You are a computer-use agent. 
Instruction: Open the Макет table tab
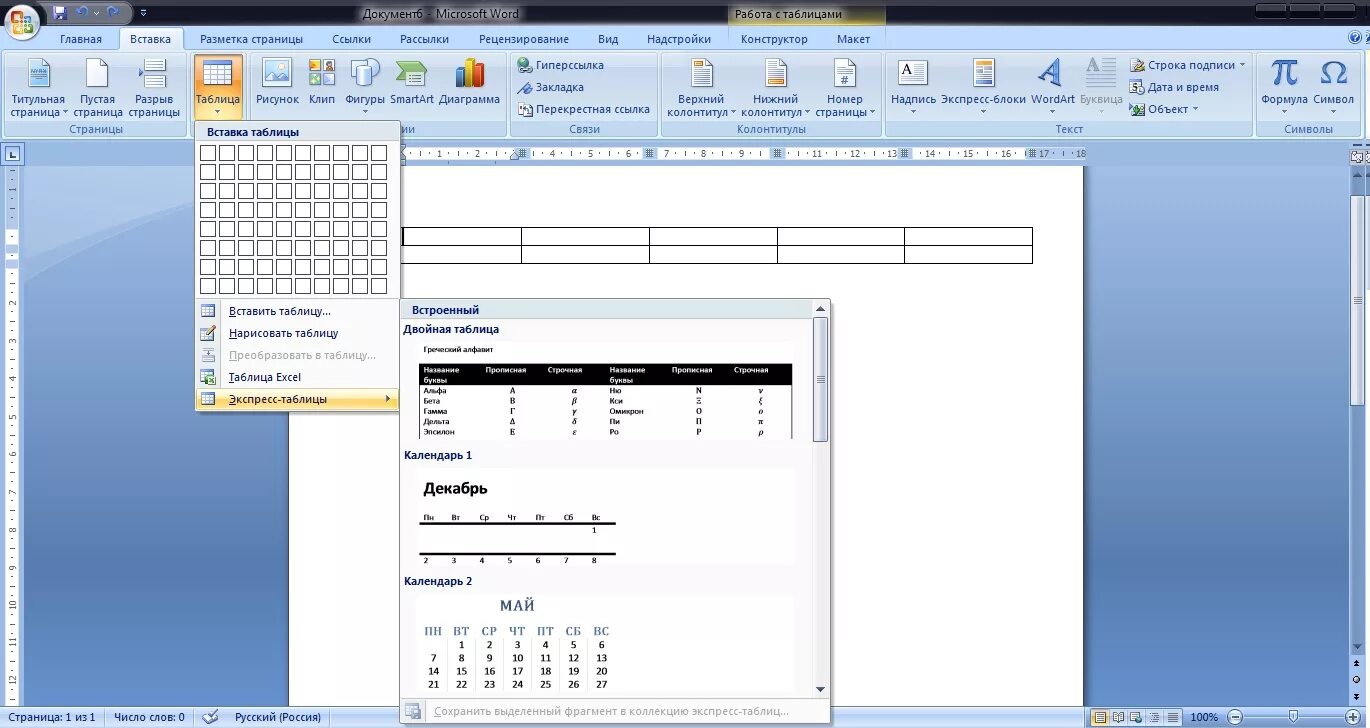coord(854,39)
